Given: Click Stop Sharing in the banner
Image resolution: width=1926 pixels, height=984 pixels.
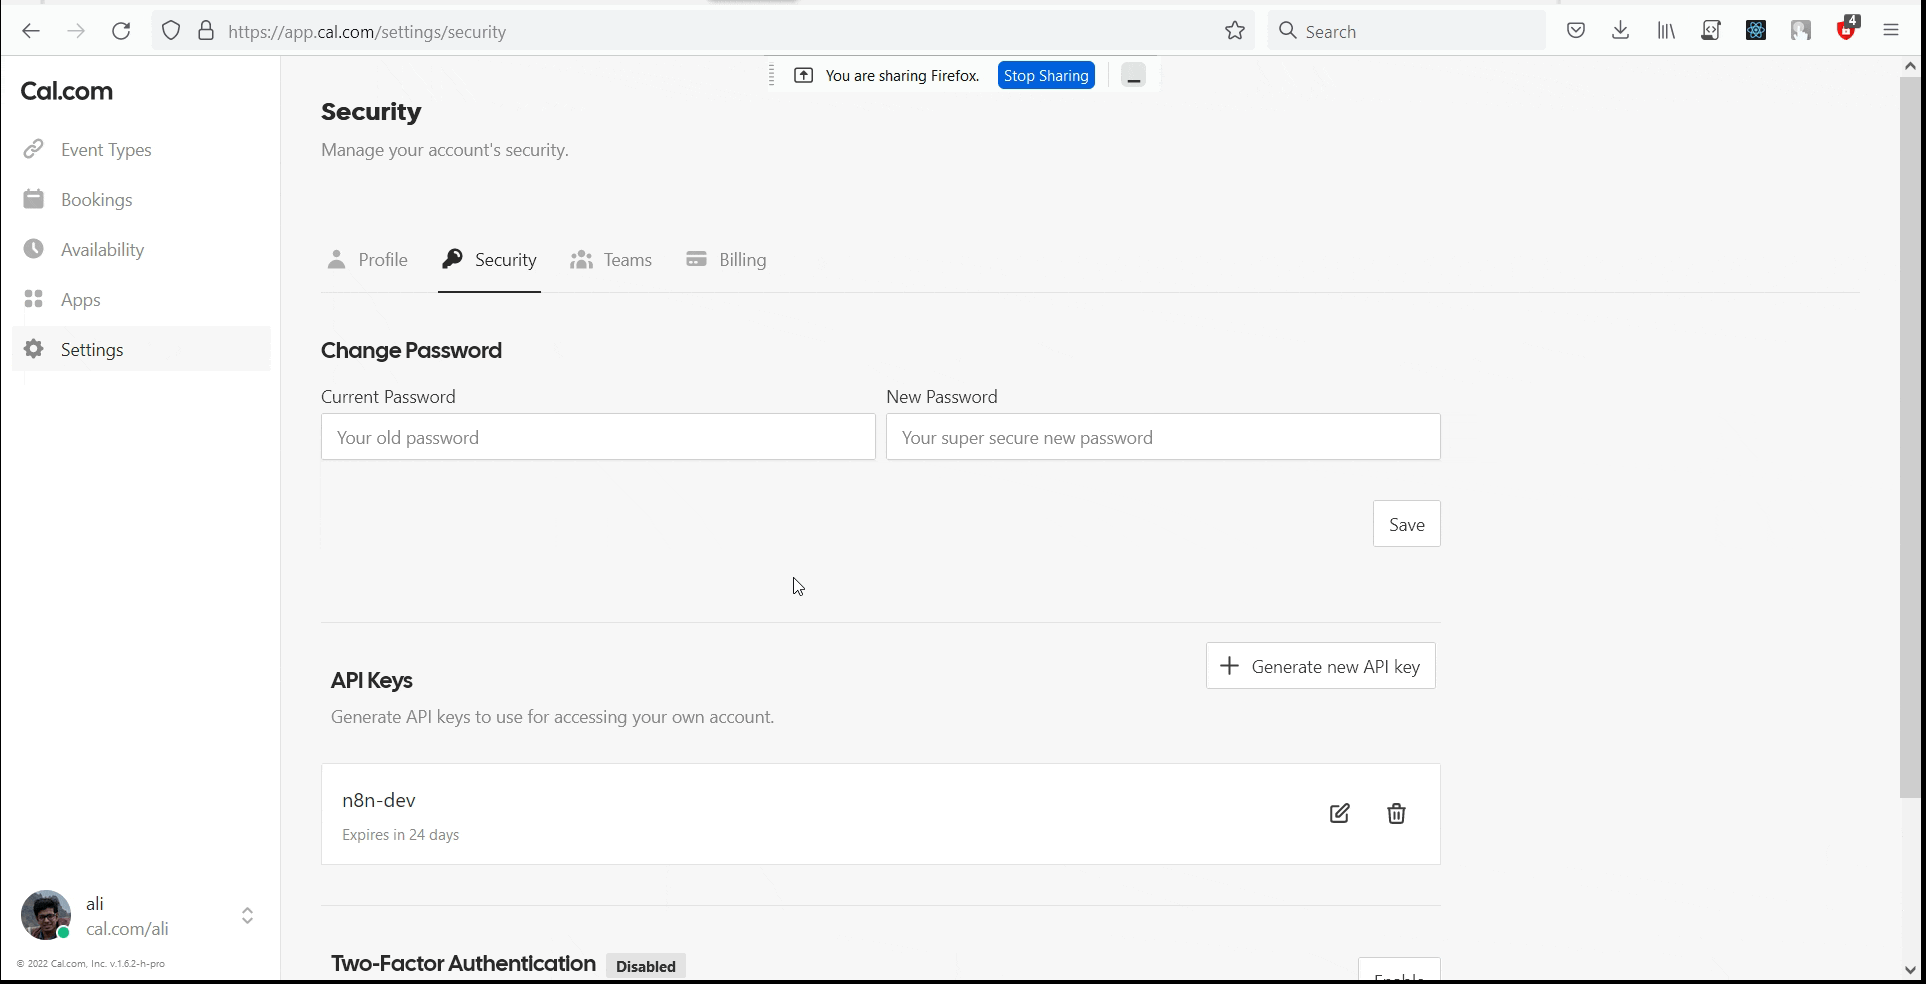Looking at the screenshot, I should [1045, 74].
